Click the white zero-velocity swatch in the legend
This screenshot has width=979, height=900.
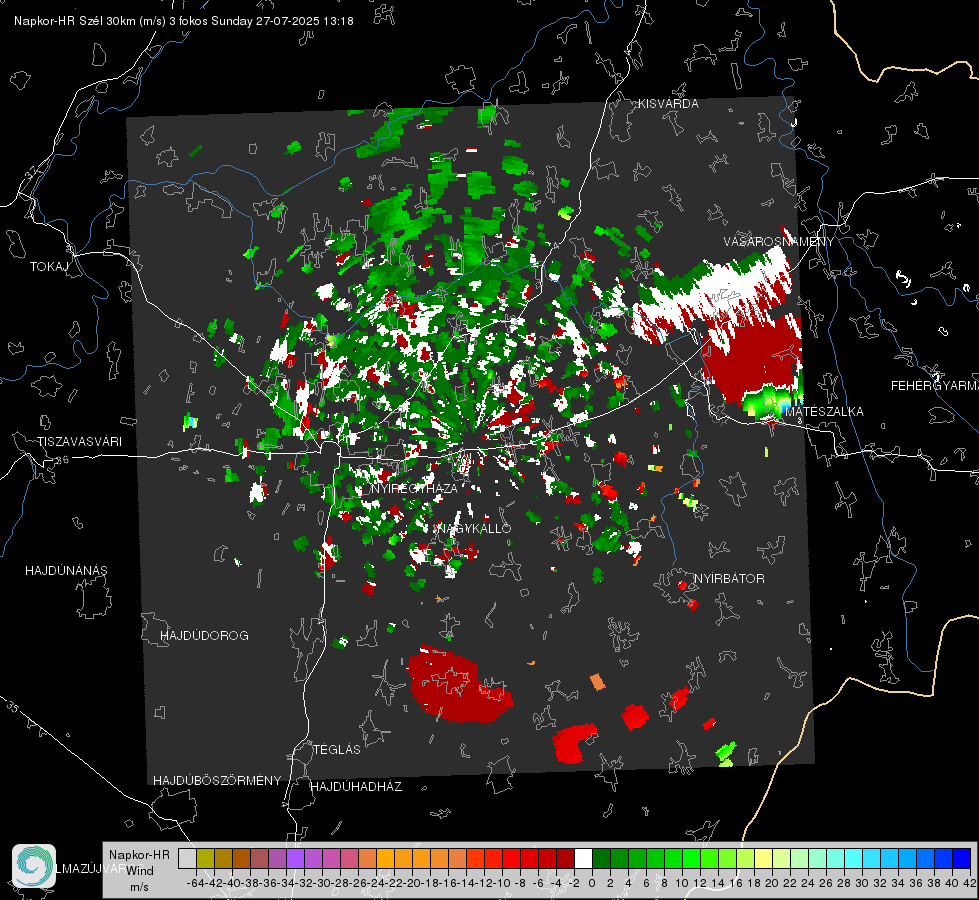(x=583, y=858)
